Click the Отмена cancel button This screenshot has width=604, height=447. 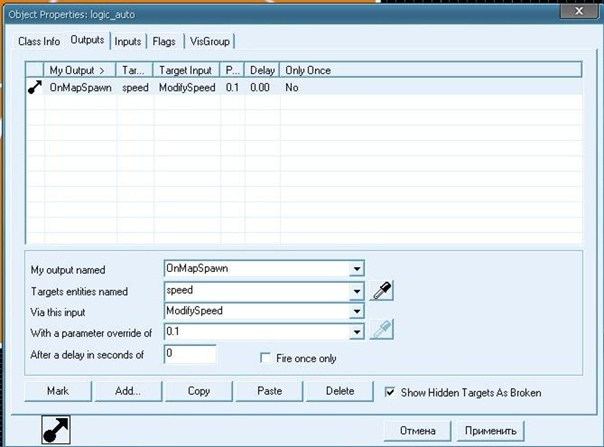pyautogui.click(x=418, y=431)
